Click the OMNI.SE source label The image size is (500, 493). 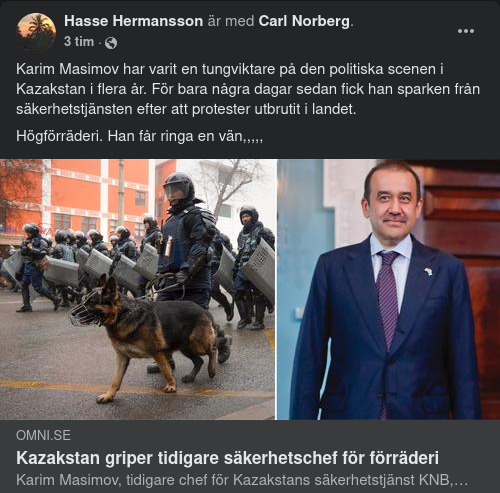pyautogui.click(x=43, y=435)
